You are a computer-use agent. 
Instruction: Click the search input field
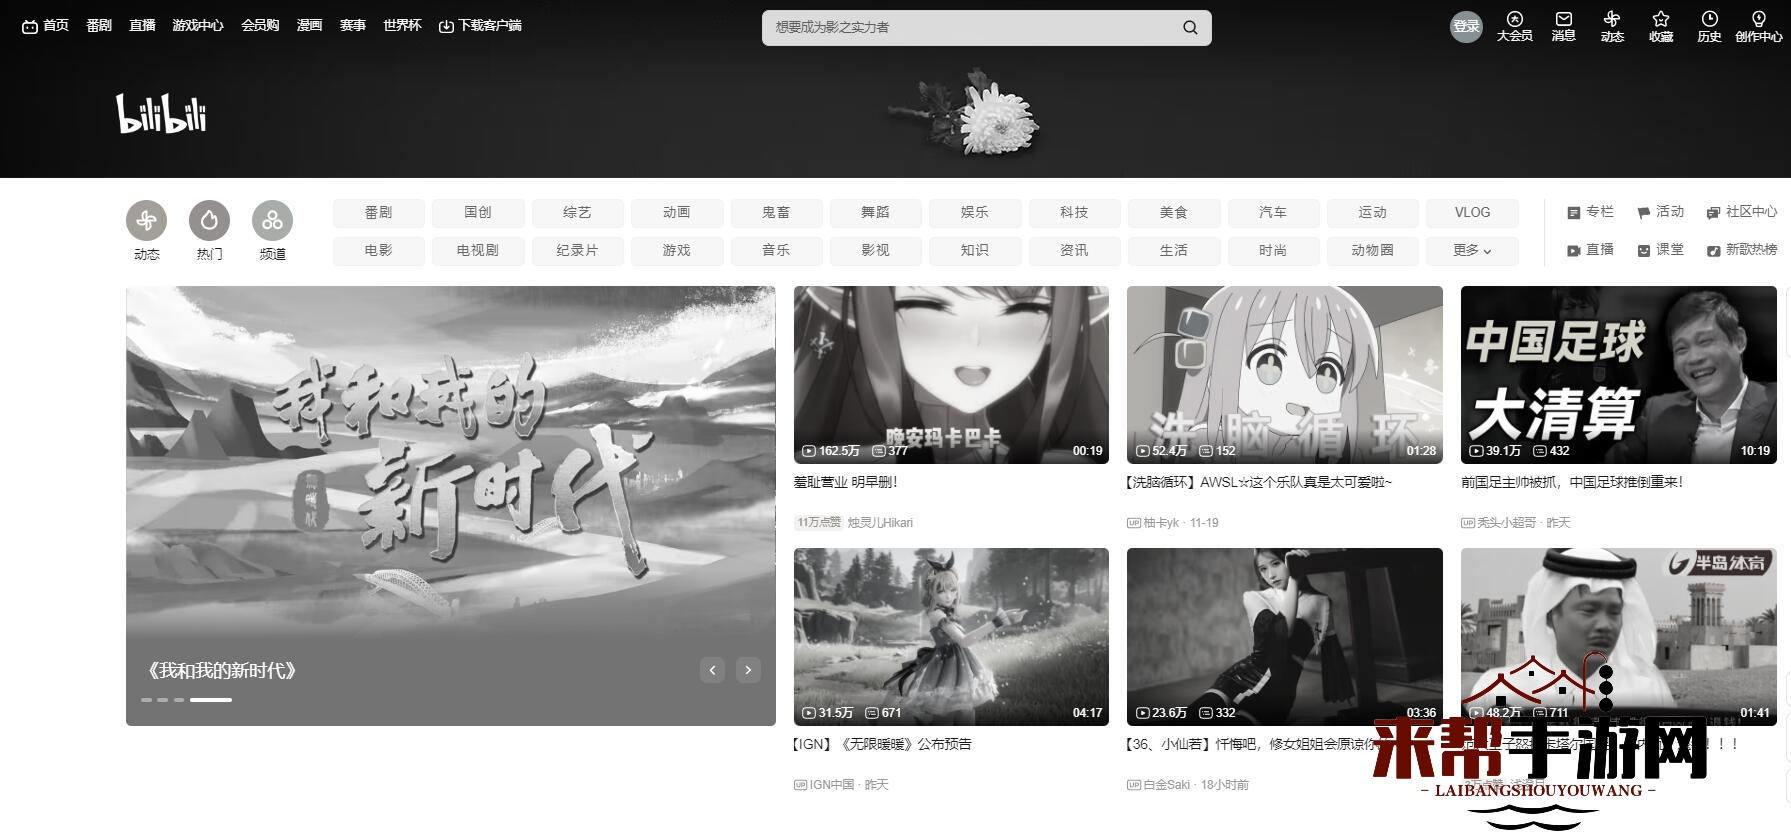point(970,28)
